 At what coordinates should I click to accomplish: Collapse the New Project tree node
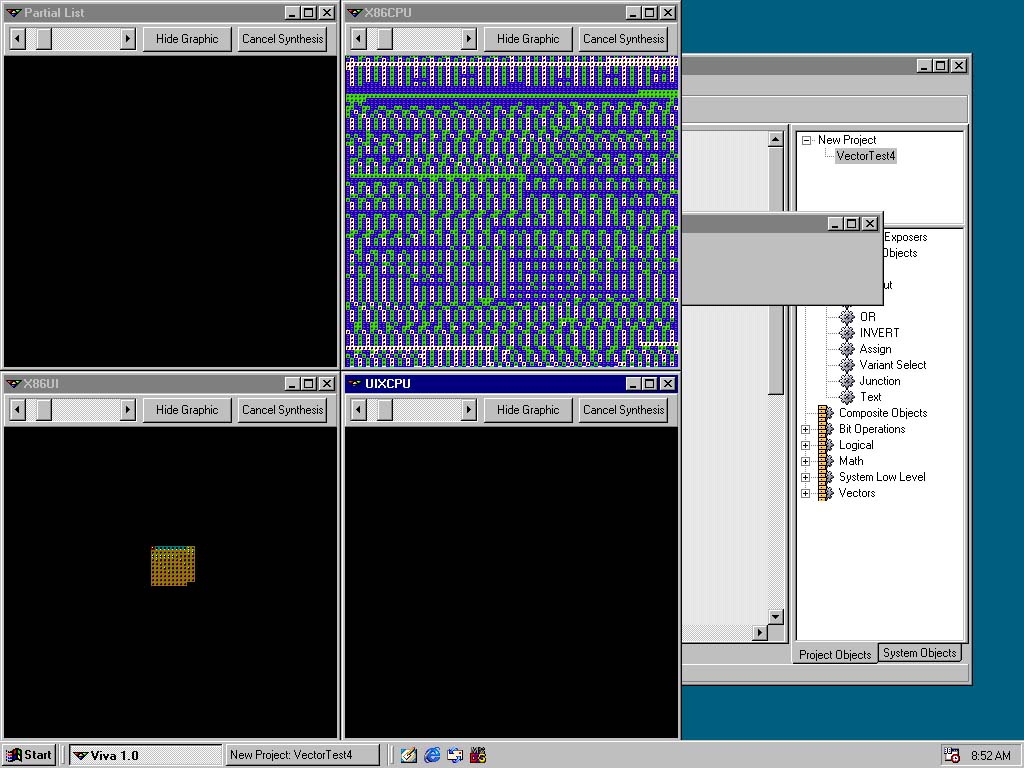click(806, 141)
